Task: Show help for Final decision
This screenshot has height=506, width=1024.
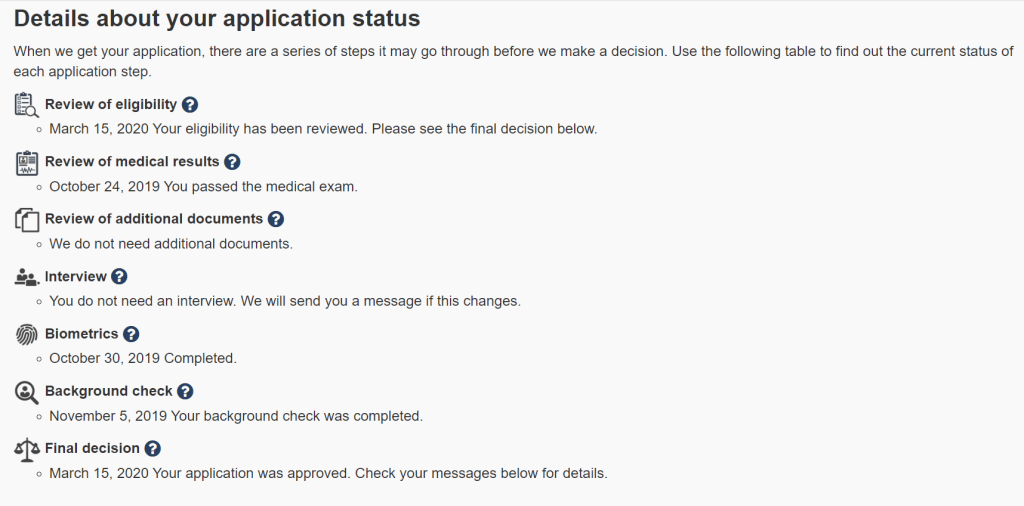Action: (152, 449)
